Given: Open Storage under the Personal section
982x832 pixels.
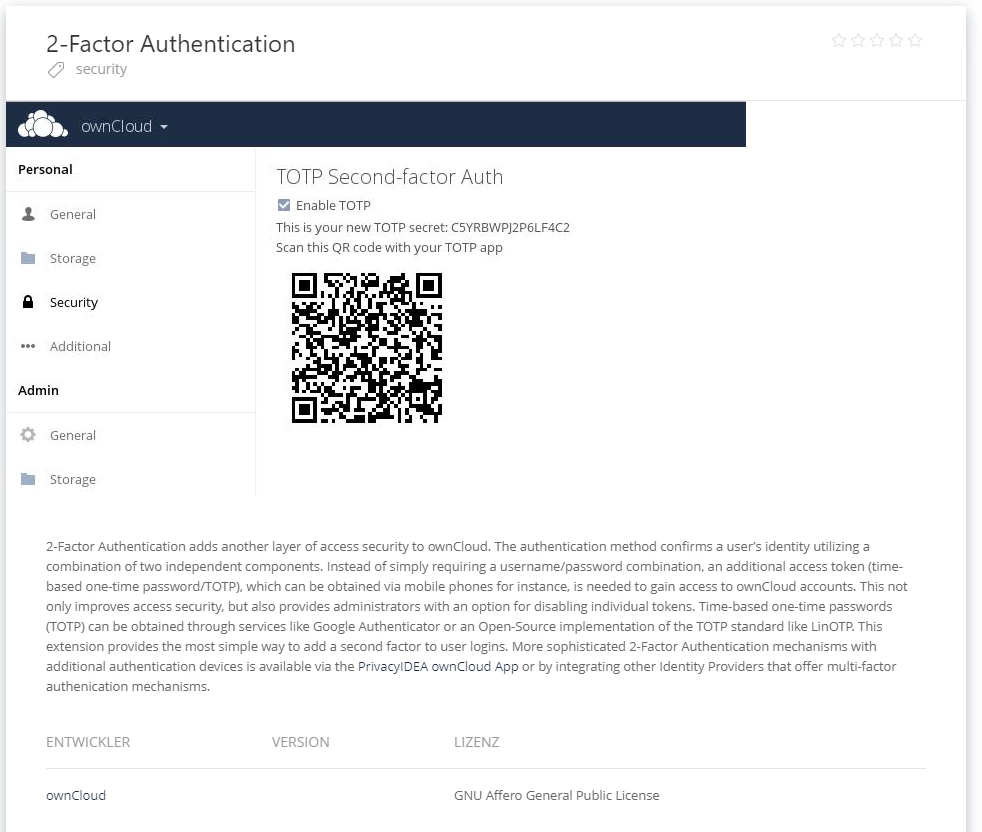Looking at the screenshot, I should pyautogui.click(x=73, y=258).
